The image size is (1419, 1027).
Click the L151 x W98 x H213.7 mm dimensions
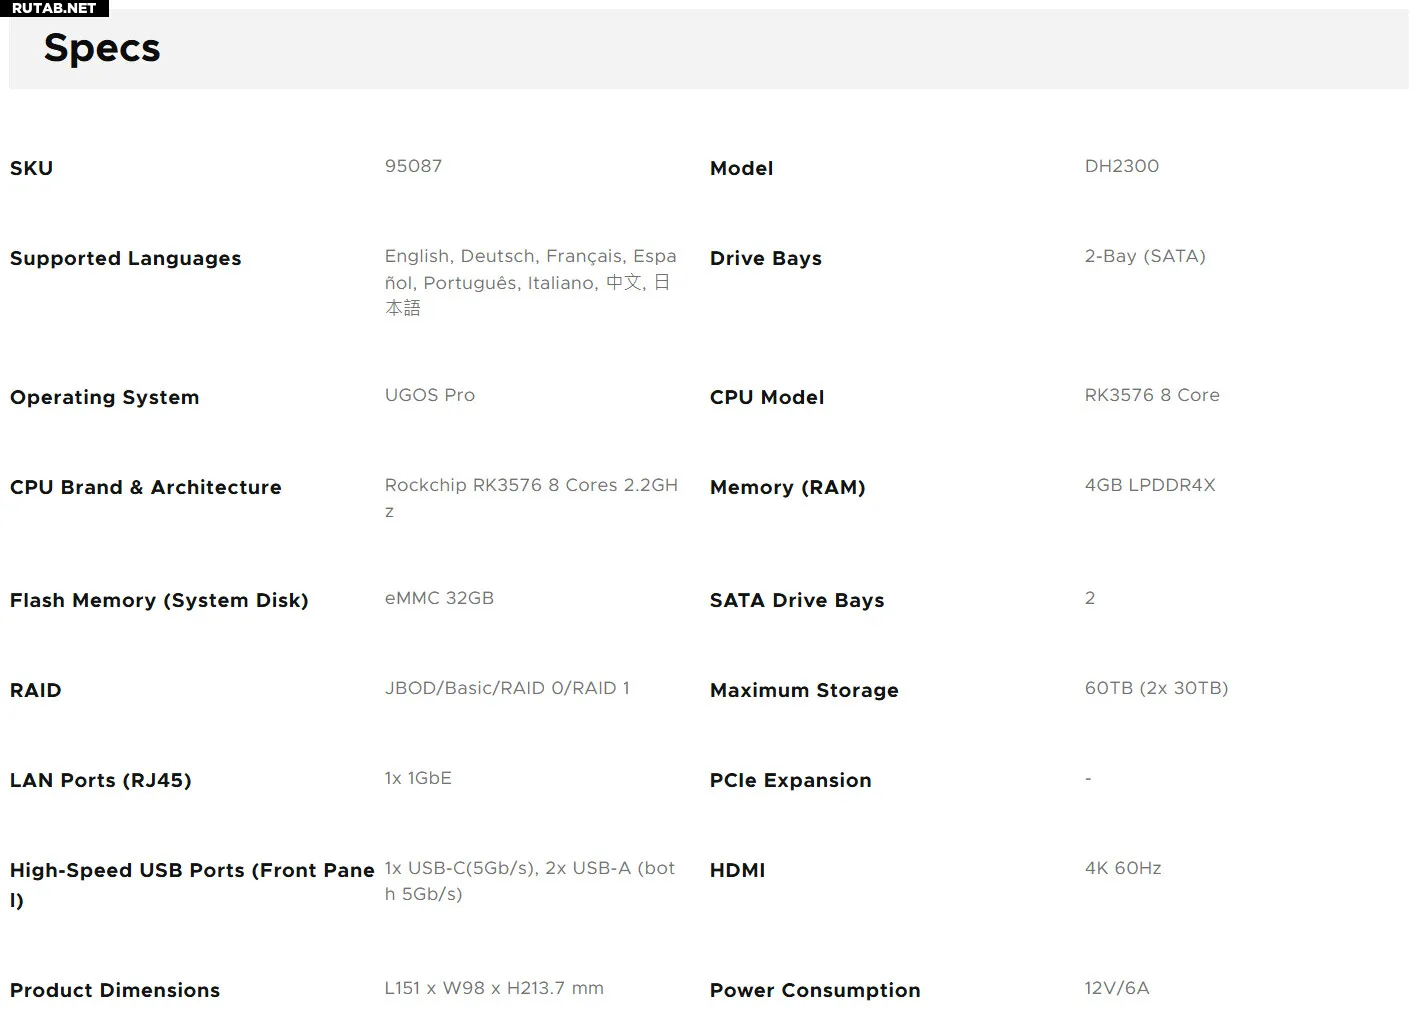[x=494, y=988]
